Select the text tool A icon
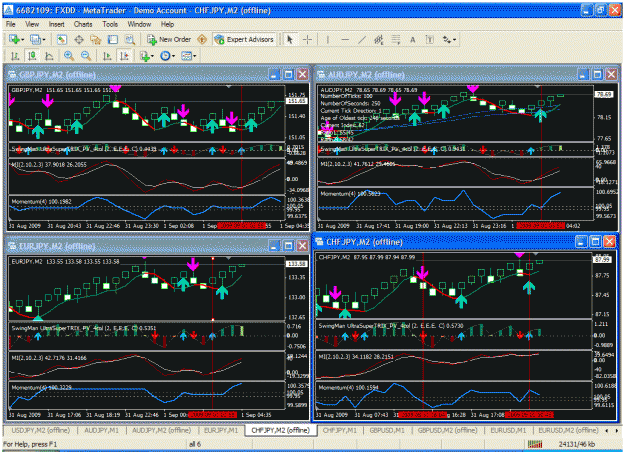Screen dimensions: 625x452 tap(413, 39)
